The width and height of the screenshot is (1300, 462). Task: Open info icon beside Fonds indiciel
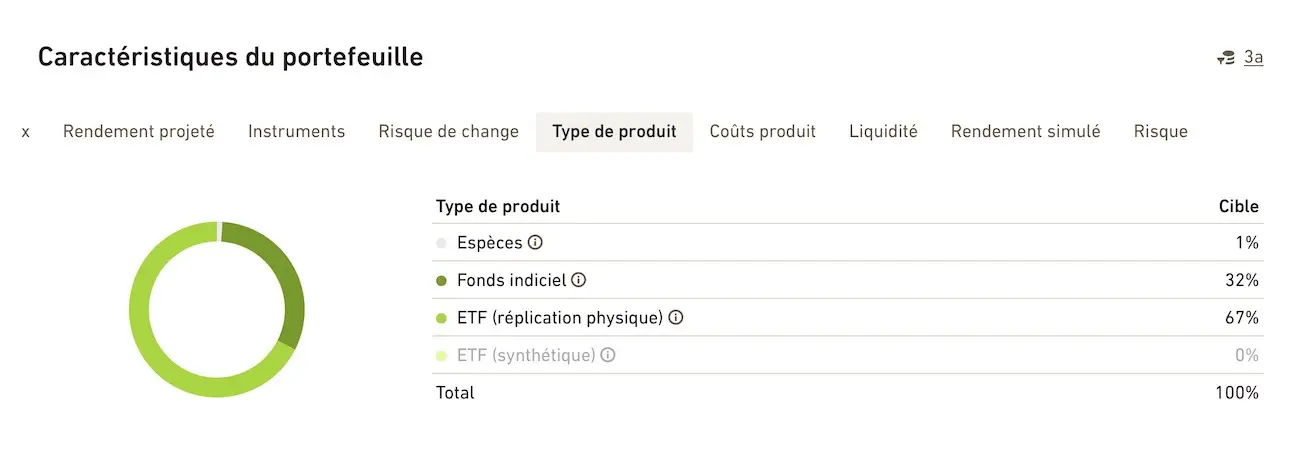tap(578, 281)
